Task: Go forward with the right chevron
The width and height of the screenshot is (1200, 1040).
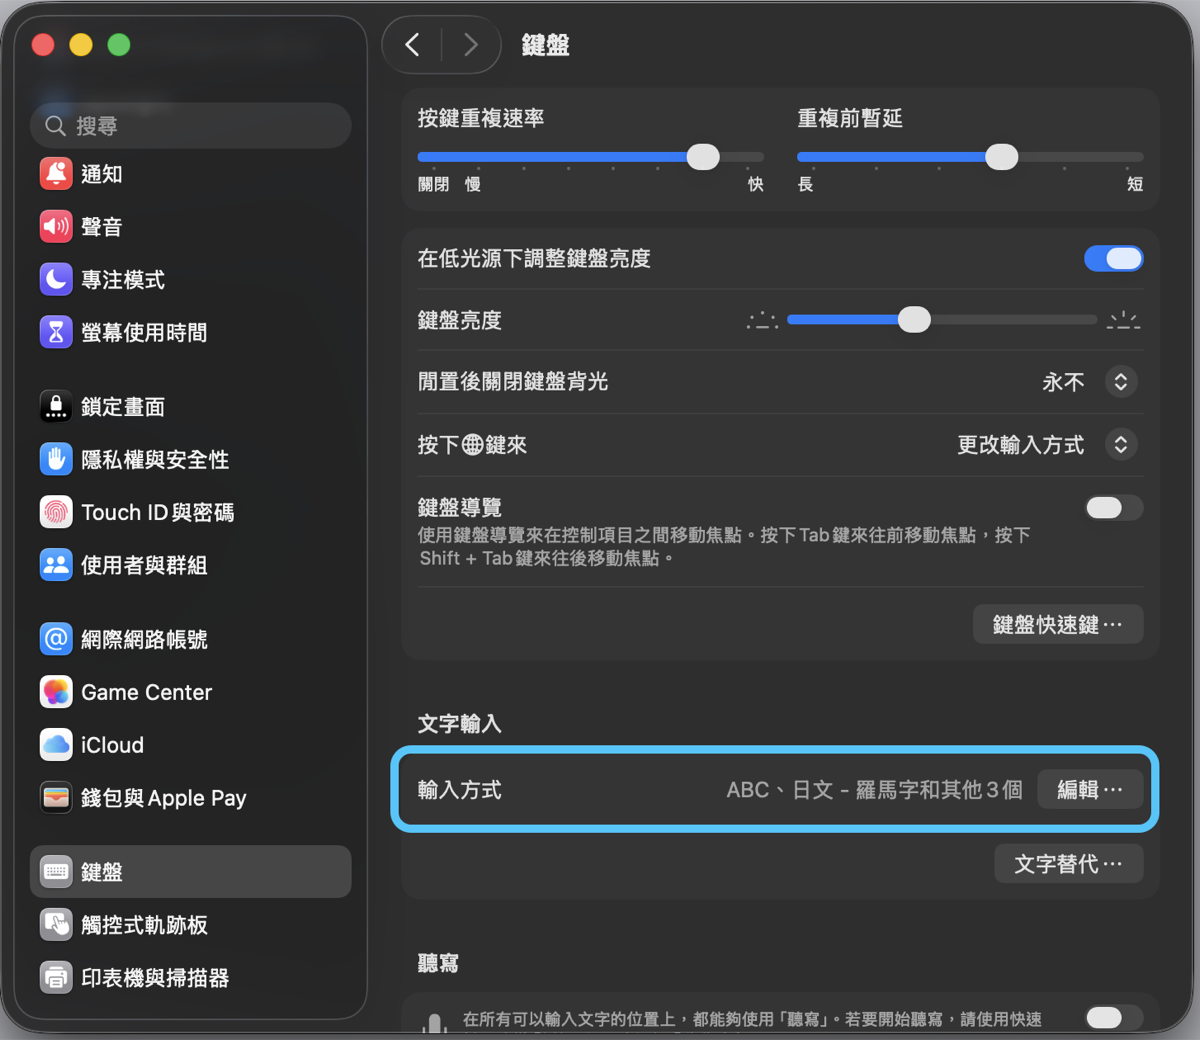Action: [x=470, y=45]
